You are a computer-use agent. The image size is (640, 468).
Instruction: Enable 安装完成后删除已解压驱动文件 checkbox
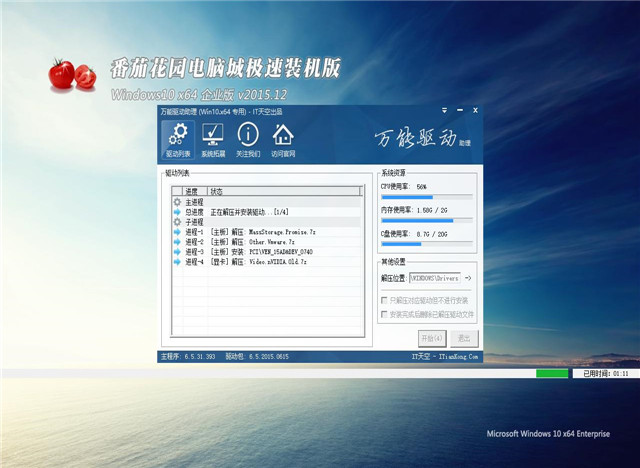coord(384,314)
